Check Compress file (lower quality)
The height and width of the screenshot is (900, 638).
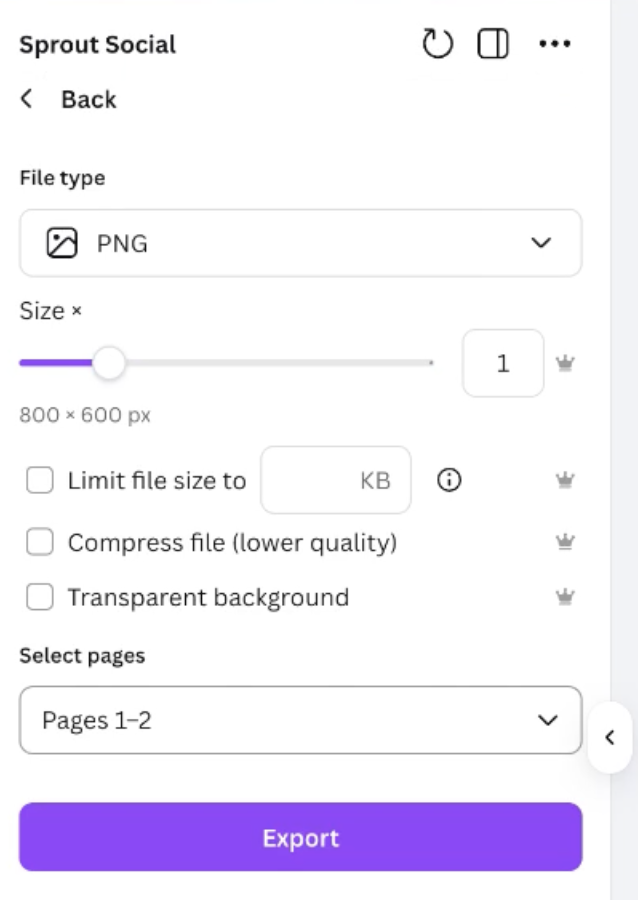[x=39, y=541]
